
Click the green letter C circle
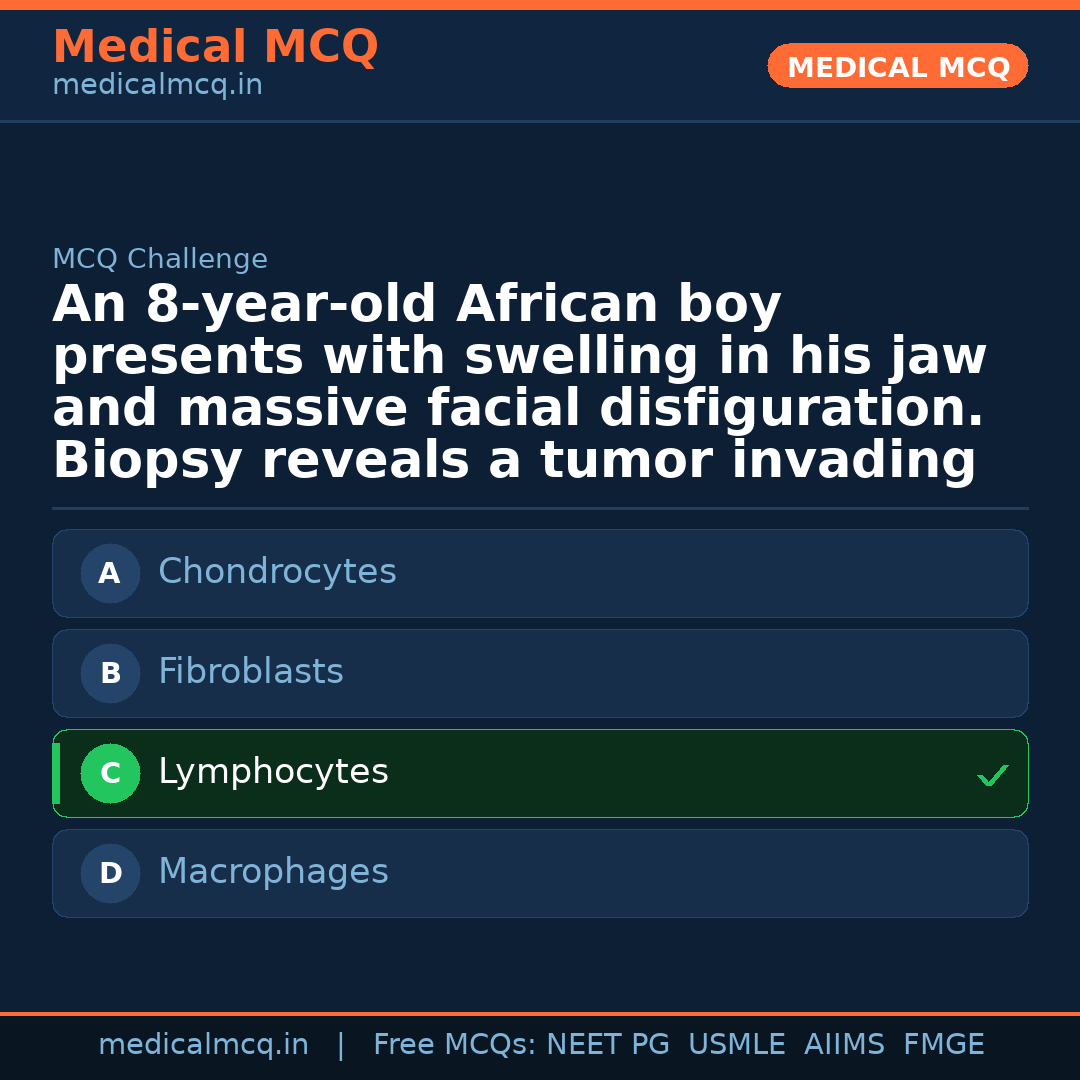click(x=110, y=774)
